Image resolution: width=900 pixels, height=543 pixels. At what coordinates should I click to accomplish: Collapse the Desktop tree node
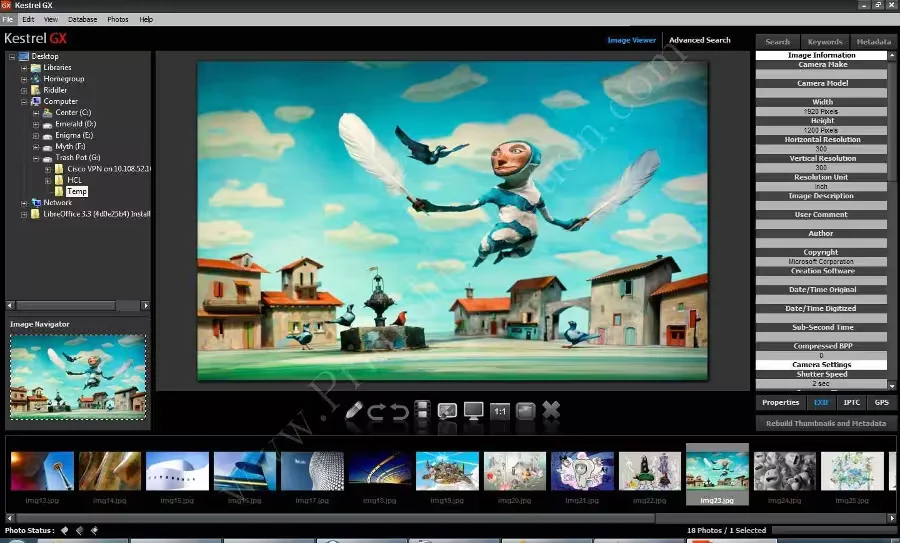[12, 57]
